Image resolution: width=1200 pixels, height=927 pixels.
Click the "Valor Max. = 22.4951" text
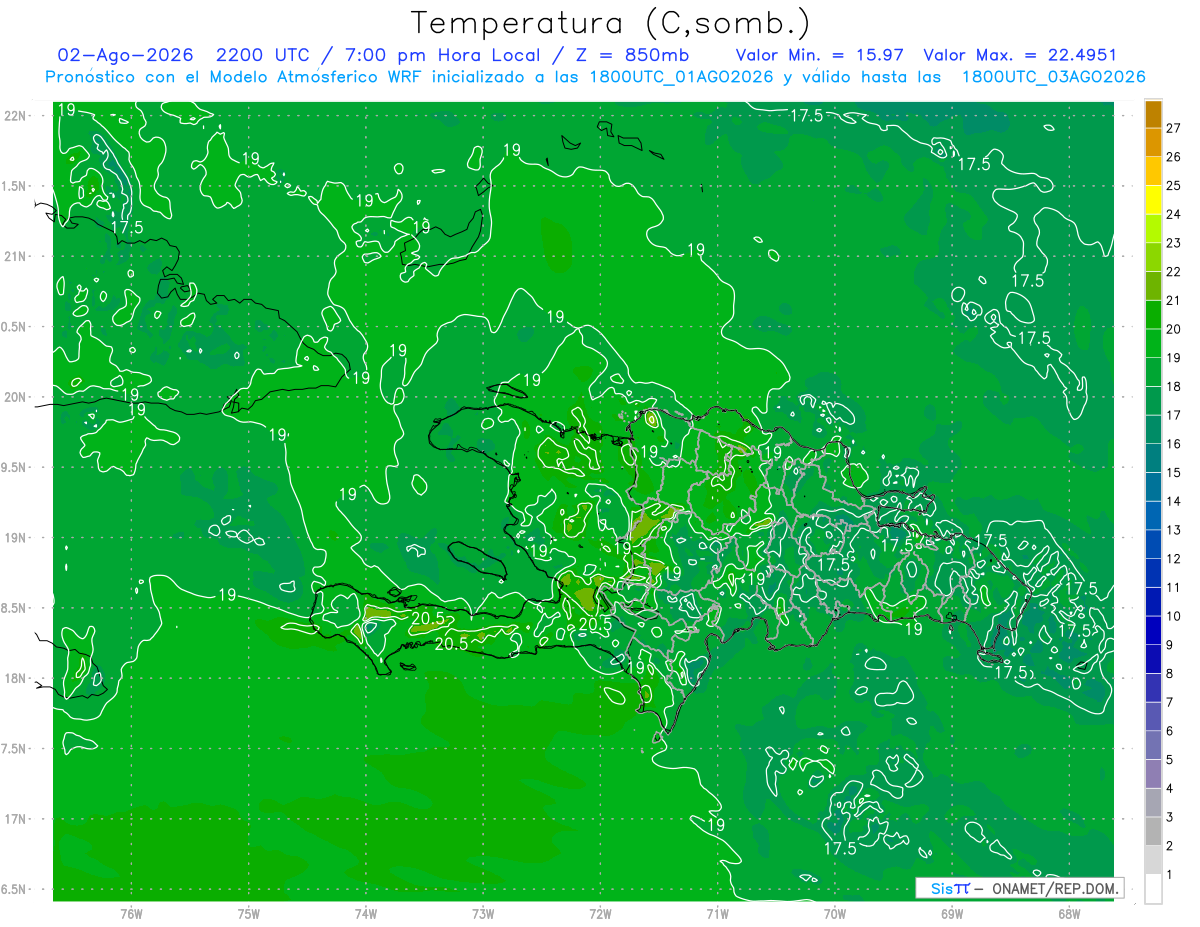tap(1020, 55)
